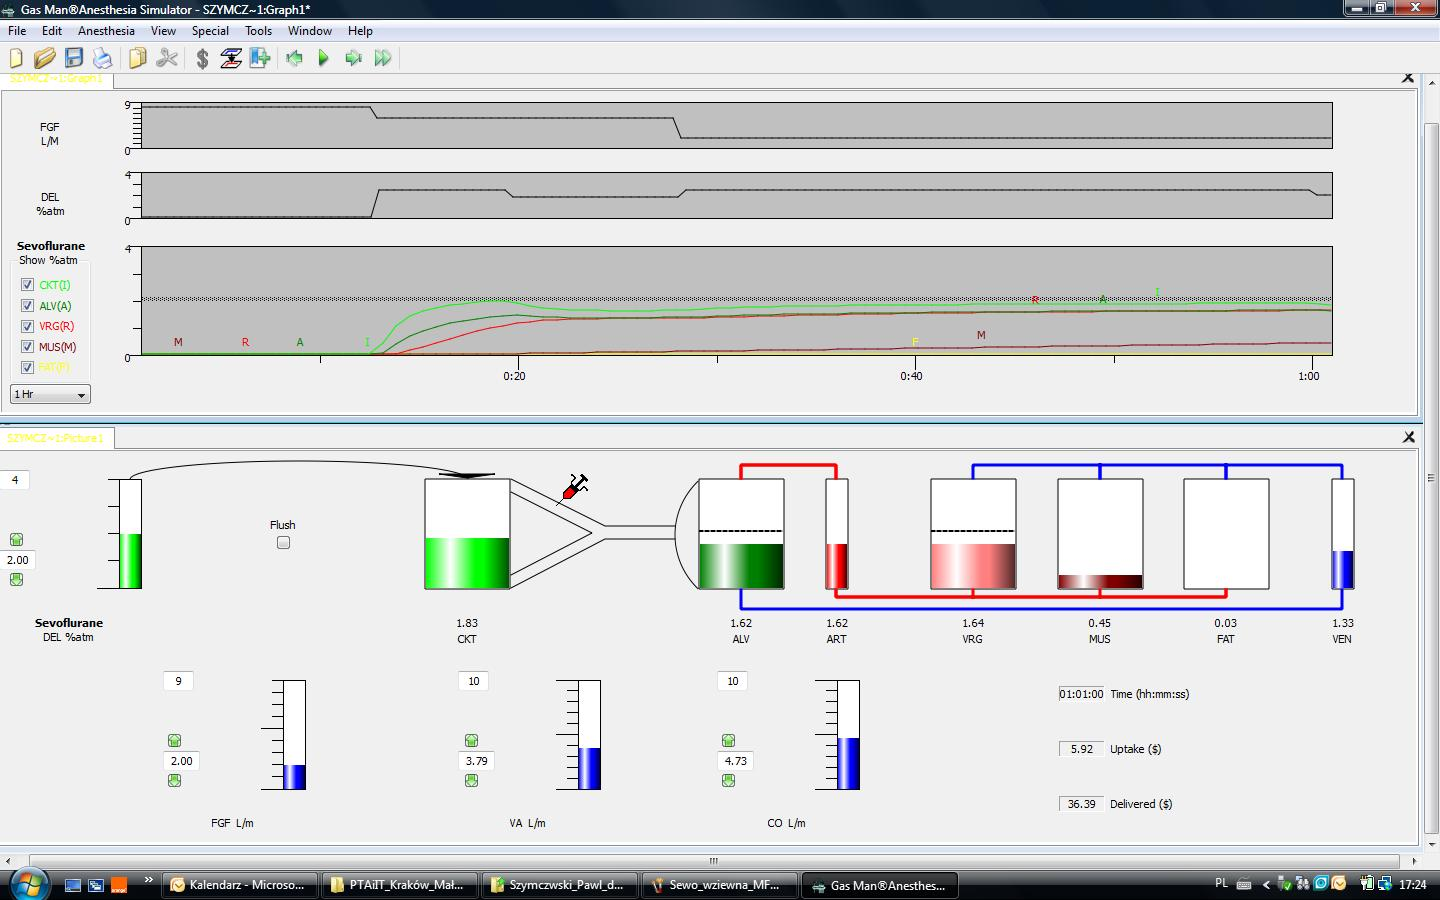Click the add bookmark toolbar icon

[x=260, y=58]
